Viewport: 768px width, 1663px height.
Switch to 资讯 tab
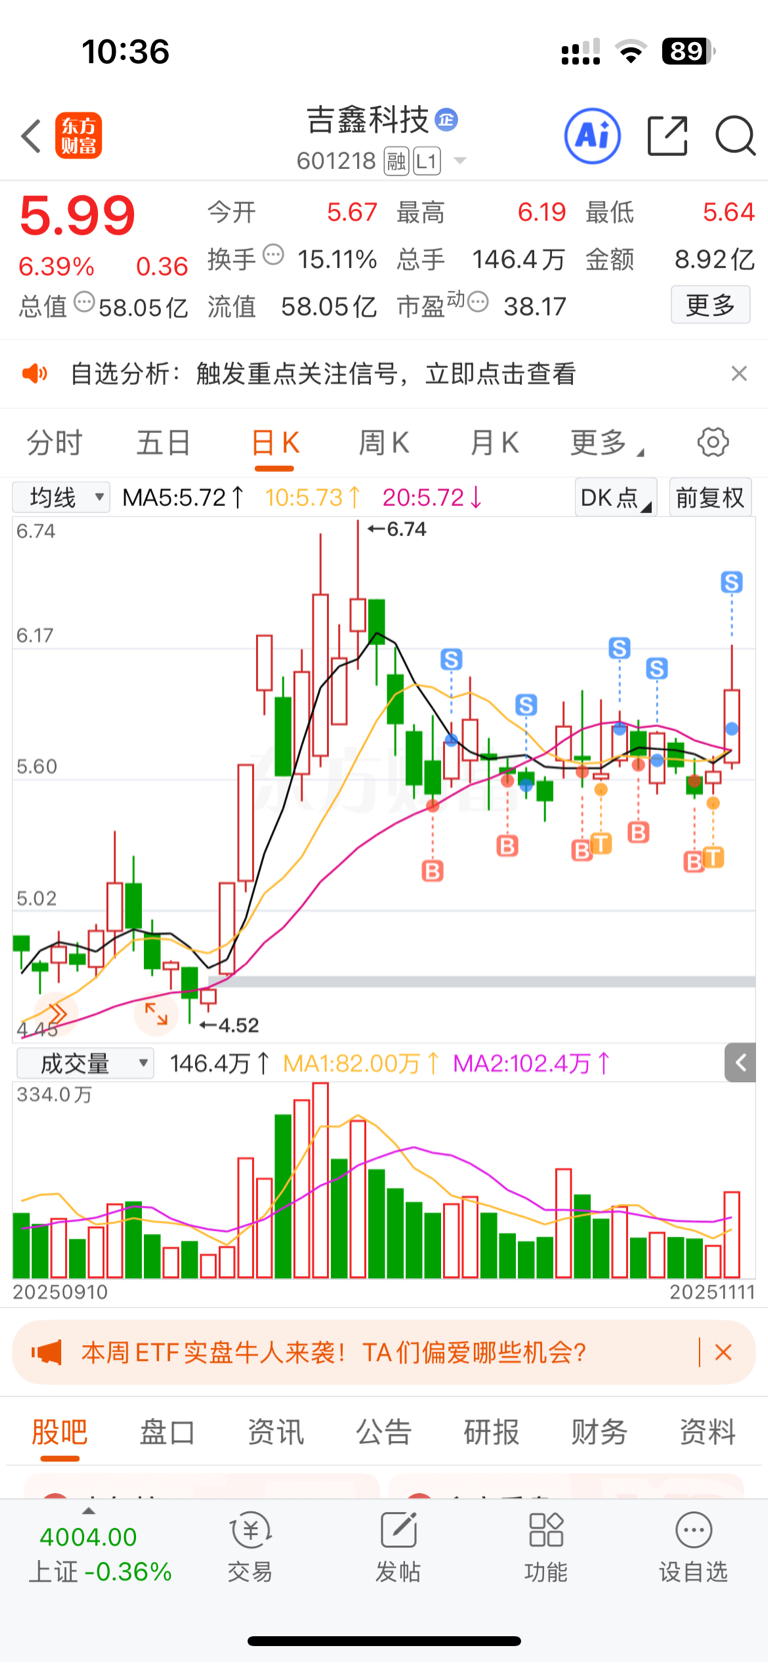(x=275, y=1432)
